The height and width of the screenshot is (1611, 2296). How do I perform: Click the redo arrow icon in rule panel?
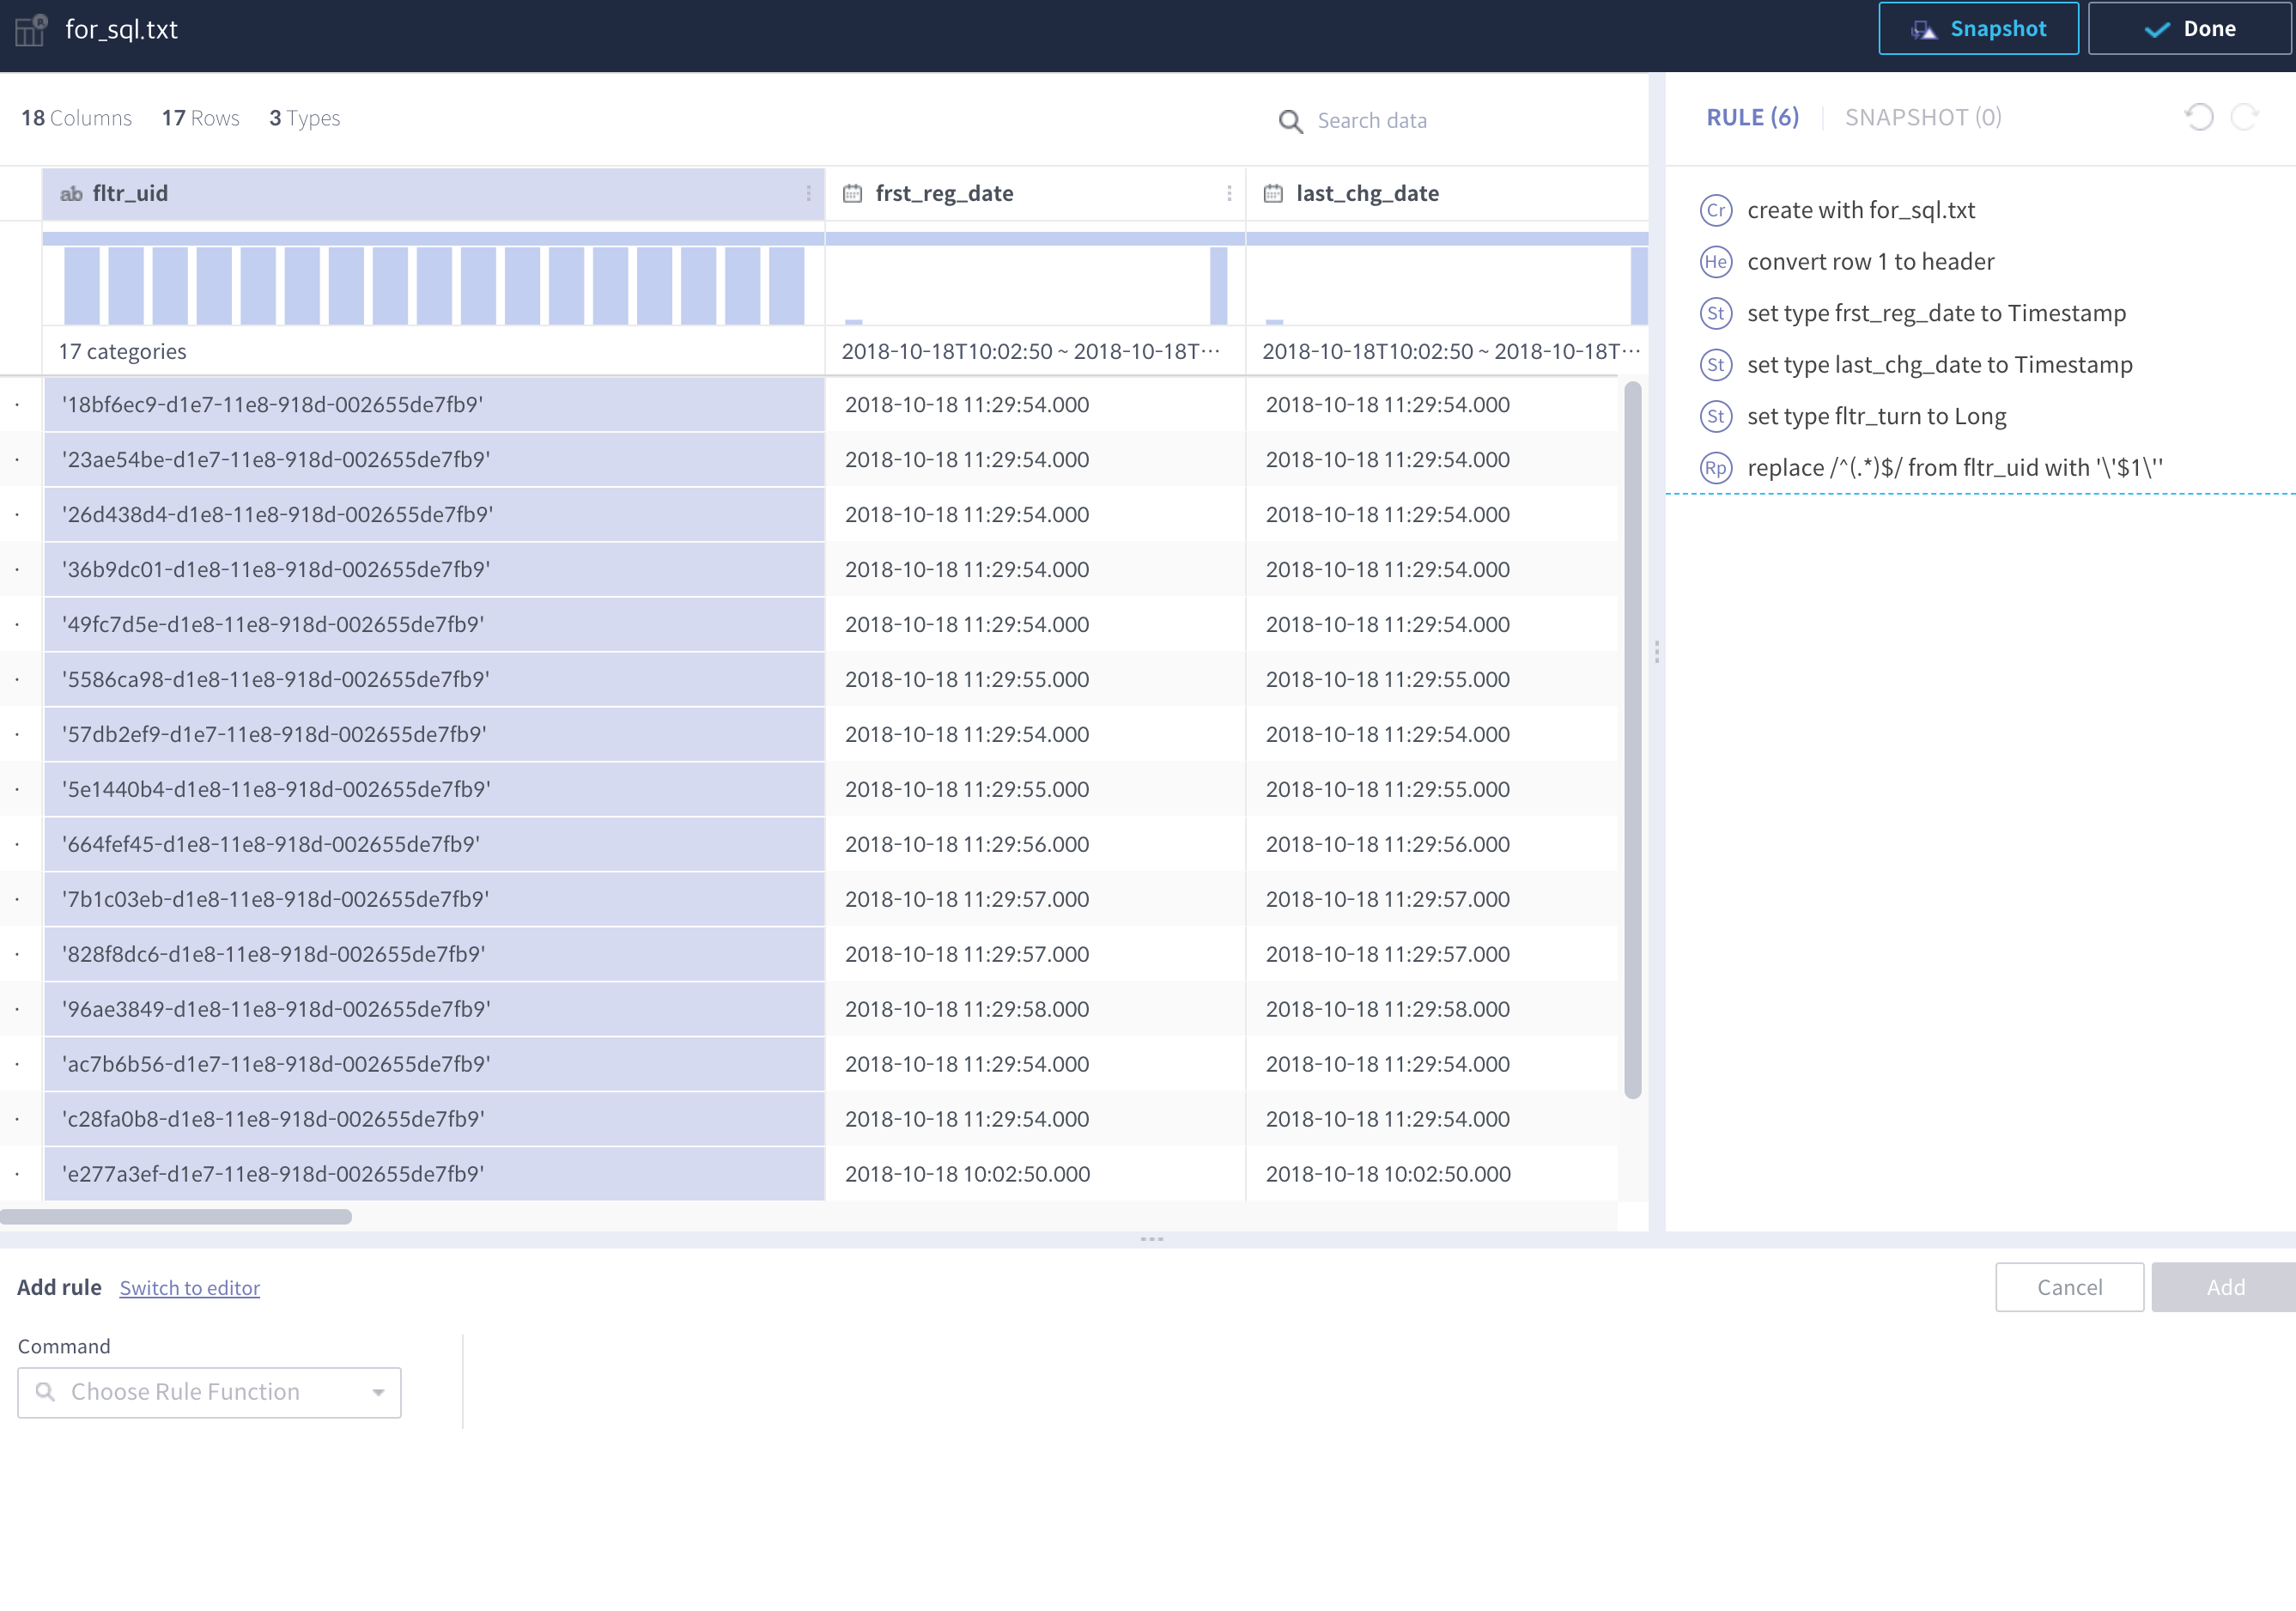[2245, 117]
